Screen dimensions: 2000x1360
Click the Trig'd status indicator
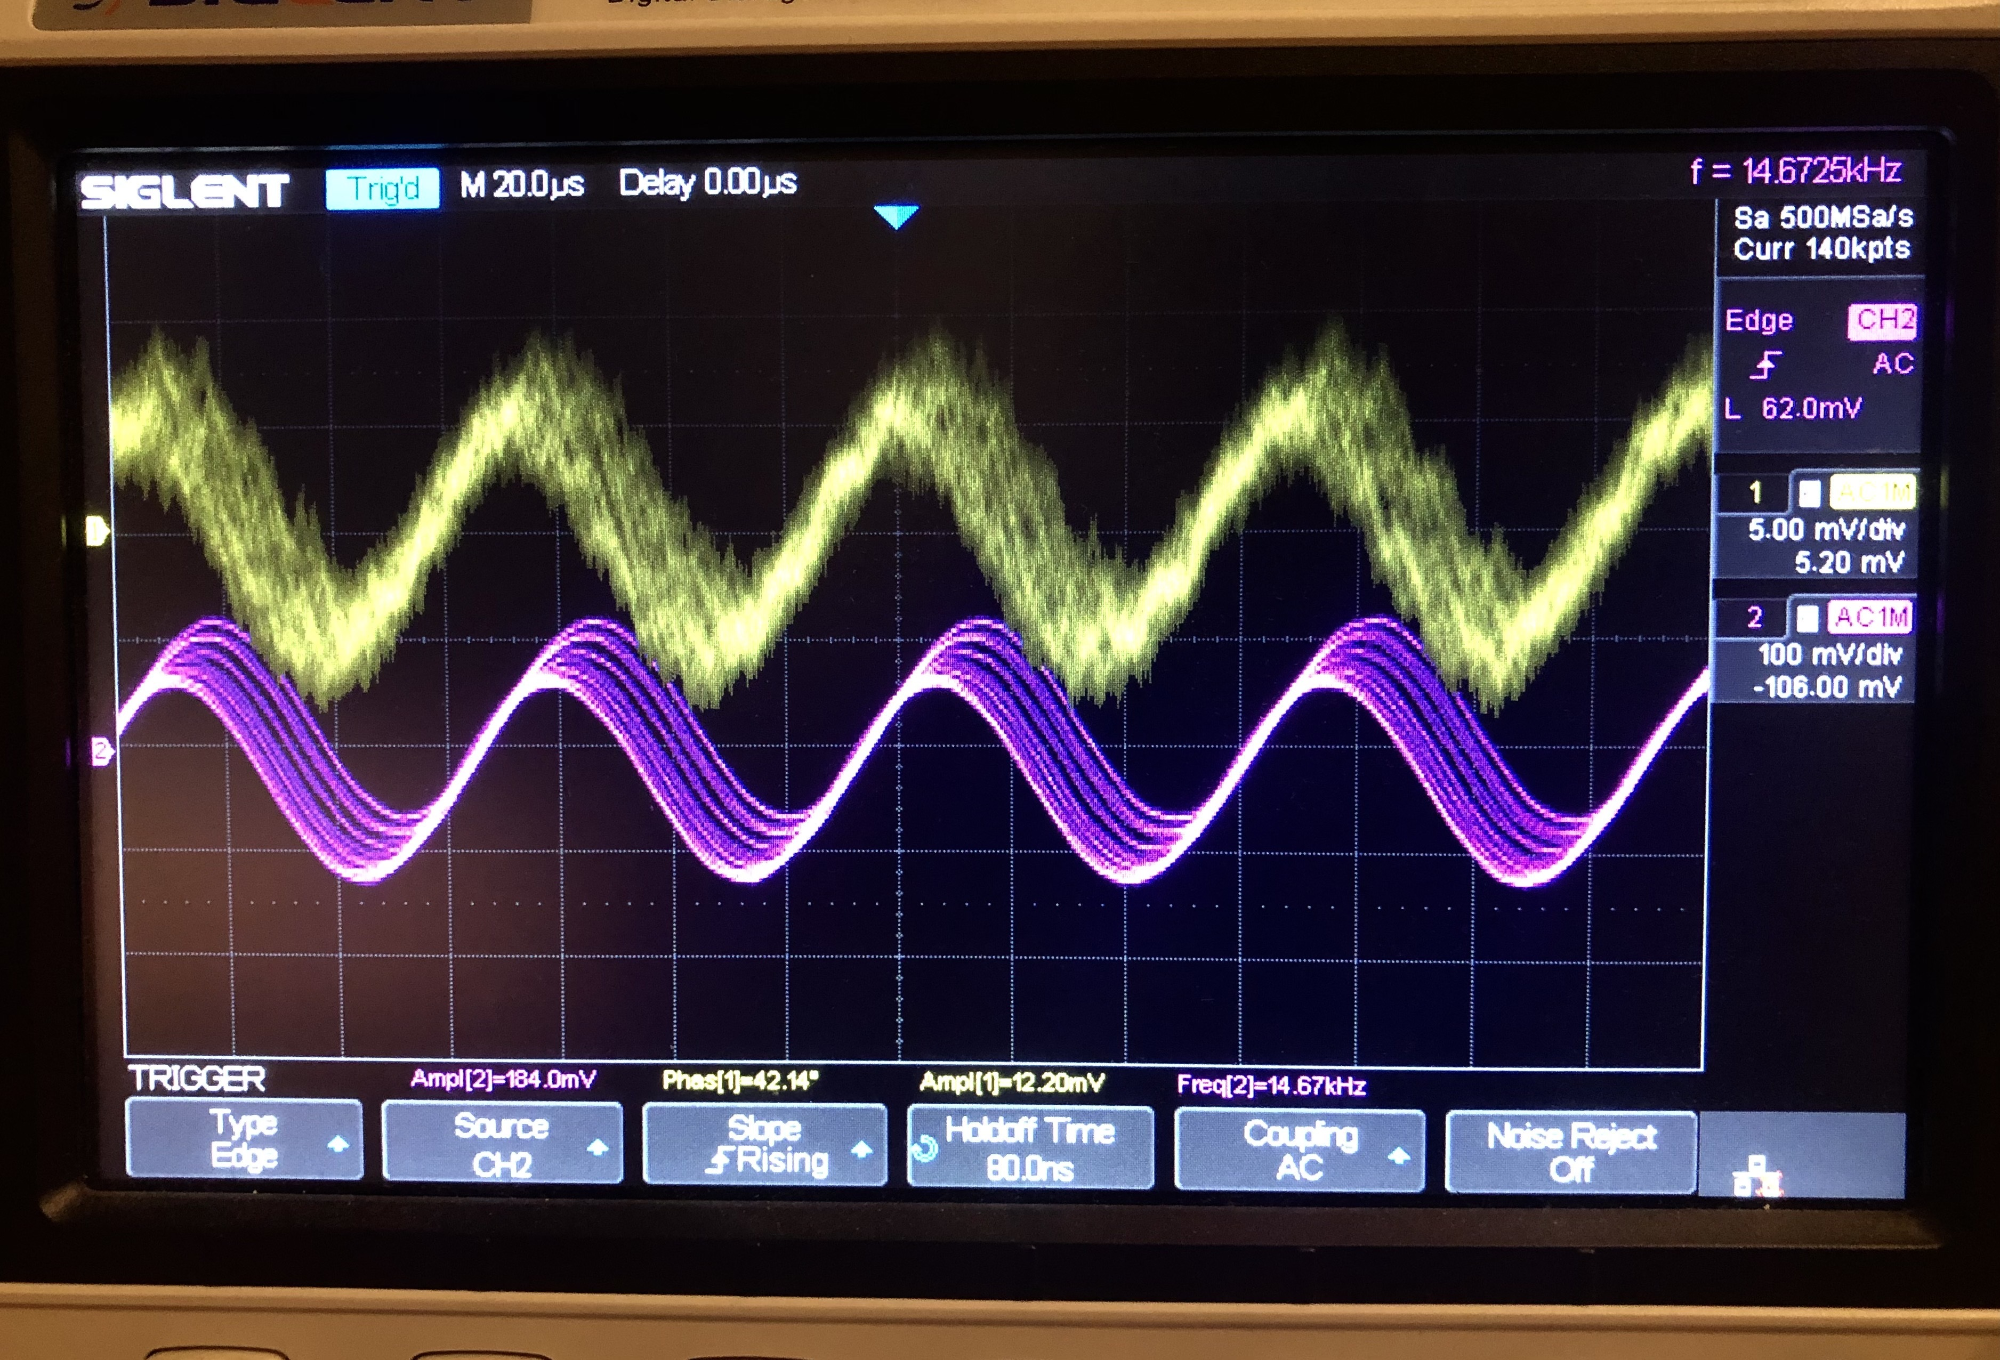click(382, 188)
